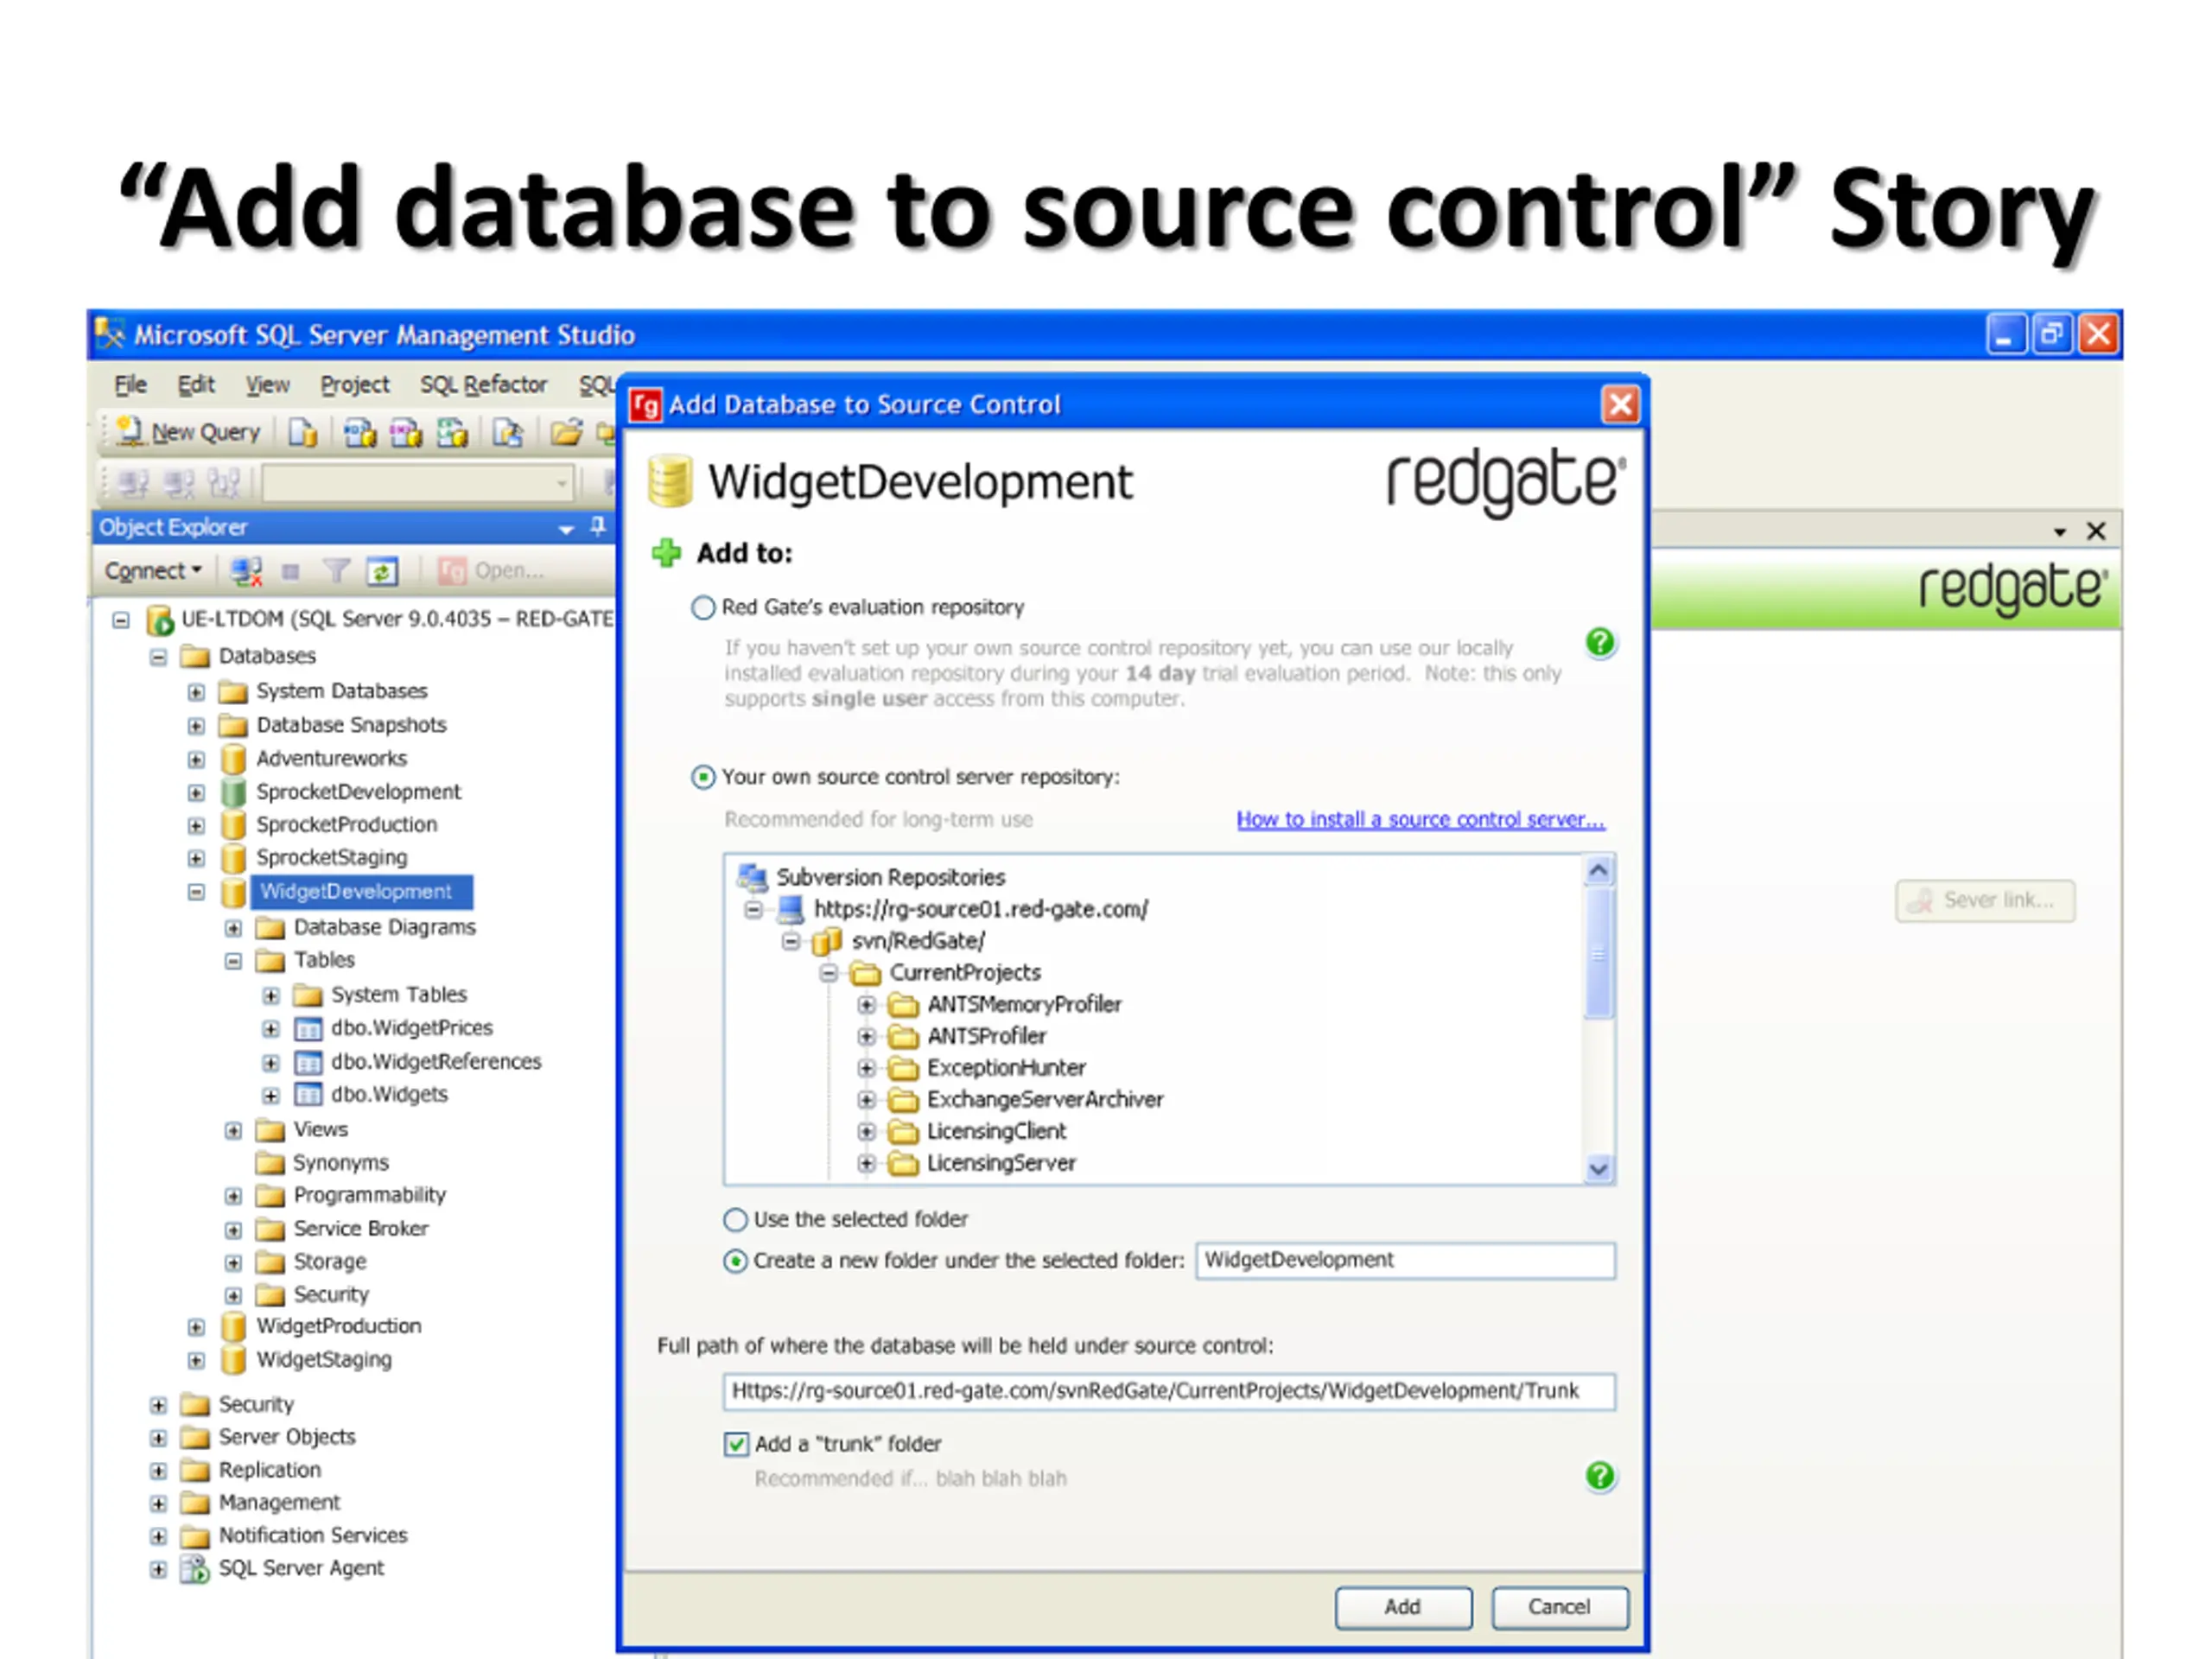
Task: Click the repository tree scrollbar down arrow
Action: (x=1598, y=1168)
